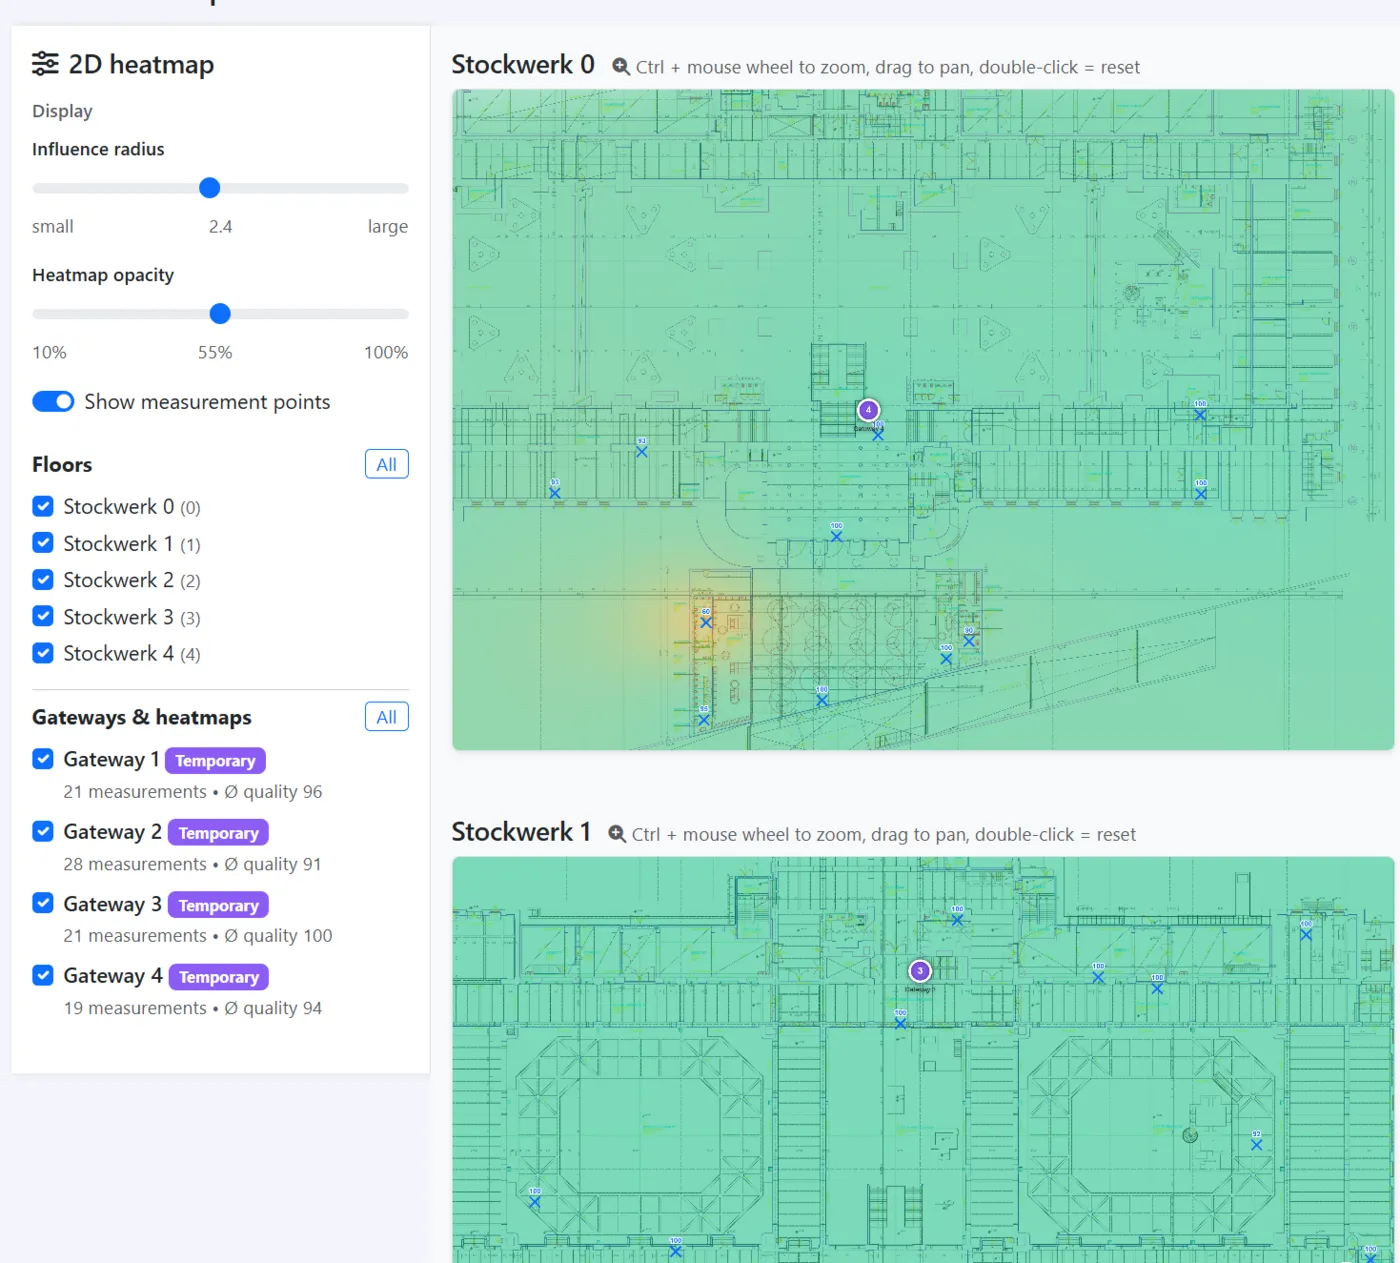Disable the Gateway 2 checkbox
Viewport: 1400px width, 1263px height.
pyautogui.click(x=43, y=831)
